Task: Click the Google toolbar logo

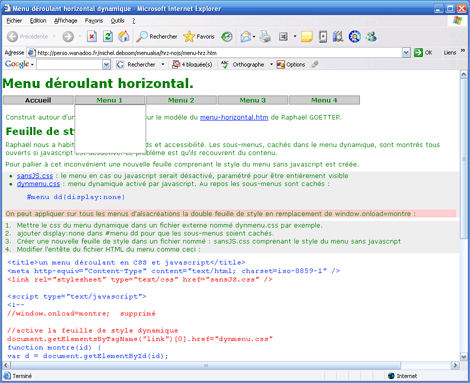Action: pos(17,64)
